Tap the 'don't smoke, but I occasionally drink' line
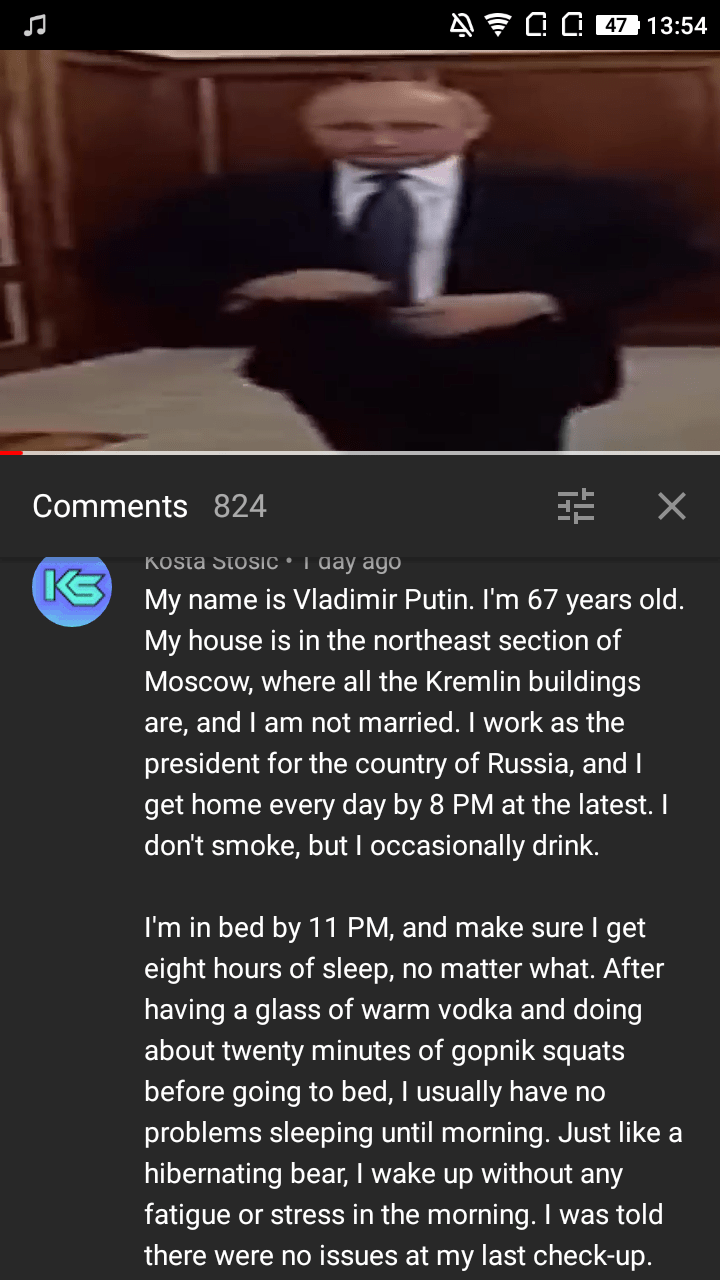This screenshot has width=720, height=1280. [x=372, y=846]
